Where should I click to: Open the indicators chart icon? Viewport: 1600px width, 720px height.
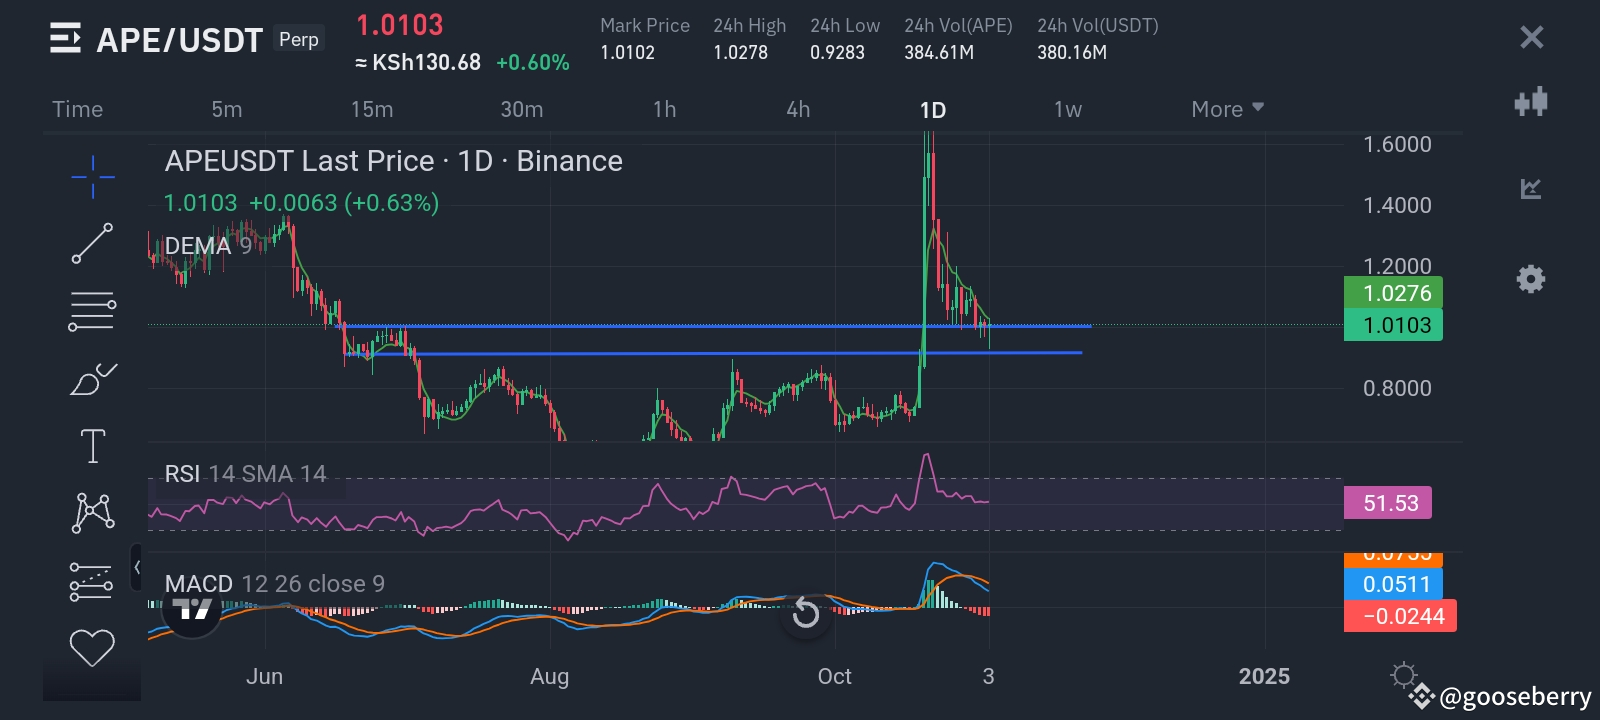[x=1530, y=189]
